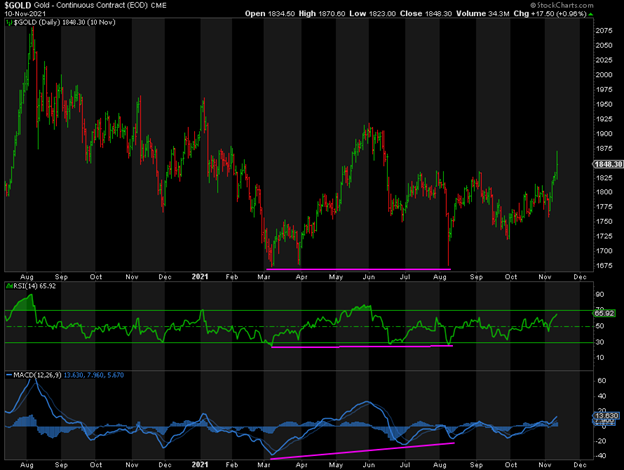The width and height of the screenshot is (624, 470).
Task: Click the 13.630 value tag on the MACD axis
Action: point(606,415)
